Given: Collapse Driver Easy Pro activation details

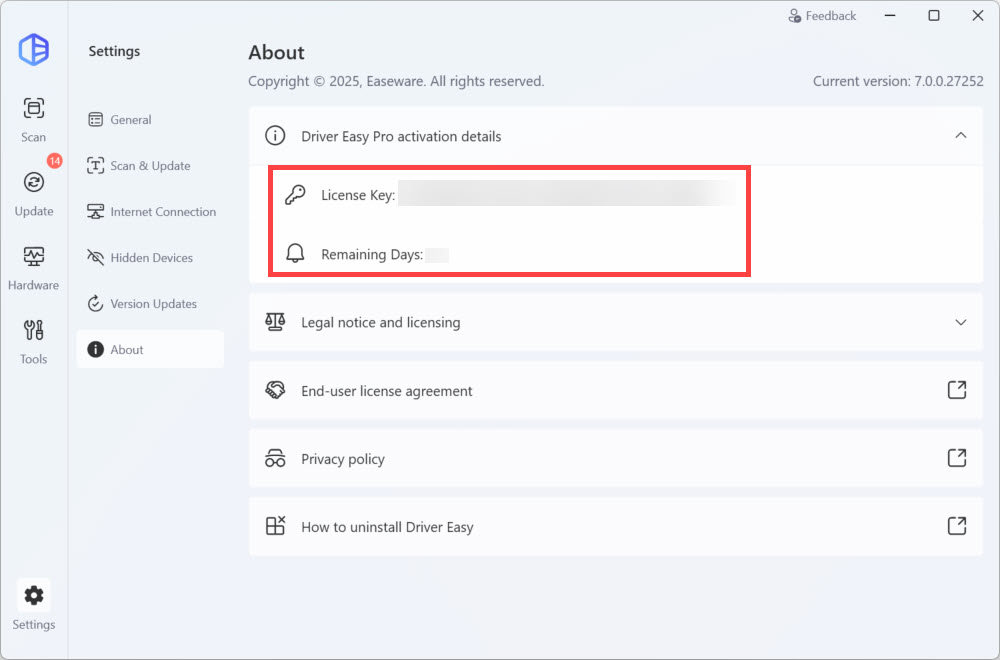Looking at the screenshot, I should (960, 135).
